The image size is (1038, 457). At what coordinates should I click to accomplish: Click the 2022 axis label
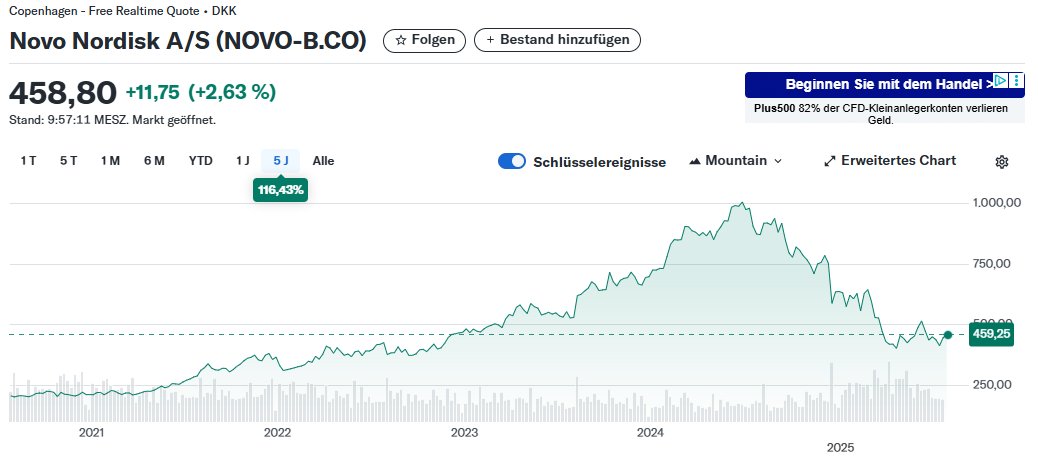(x=277, y=433)
